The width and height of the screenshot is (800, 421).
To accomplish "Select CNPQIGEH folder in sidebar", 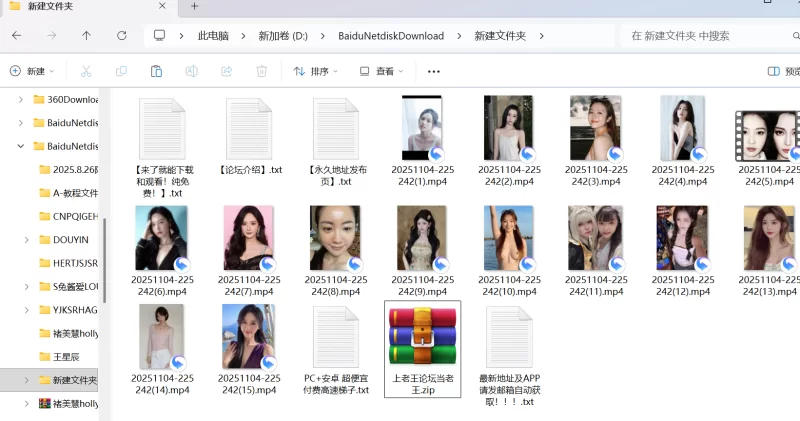I will (68, 216).
